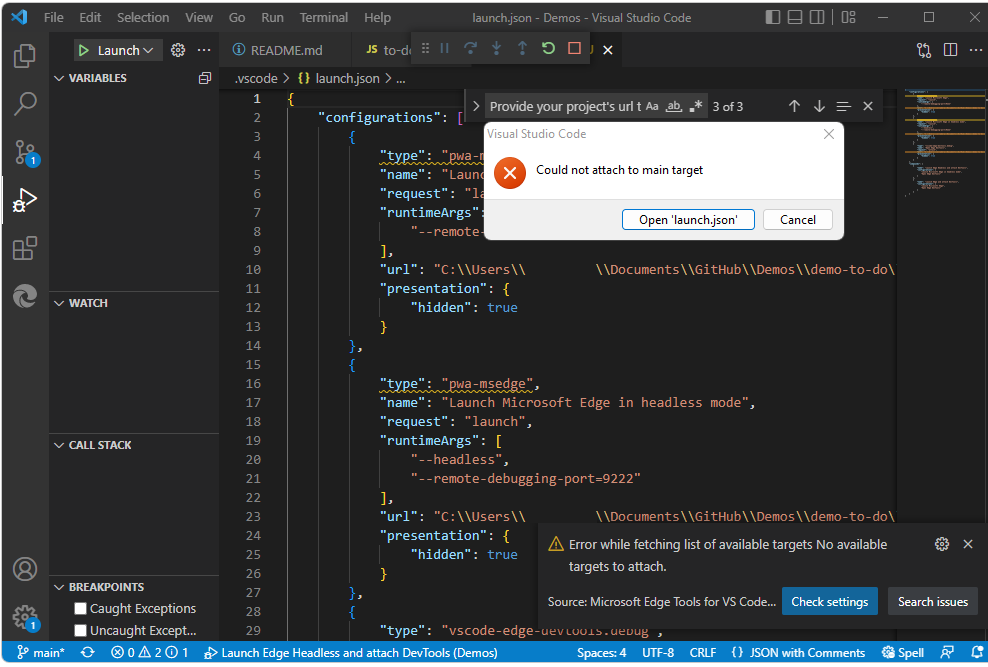
Task: Open the Search view in activity bar
Action: pos(25,103)
